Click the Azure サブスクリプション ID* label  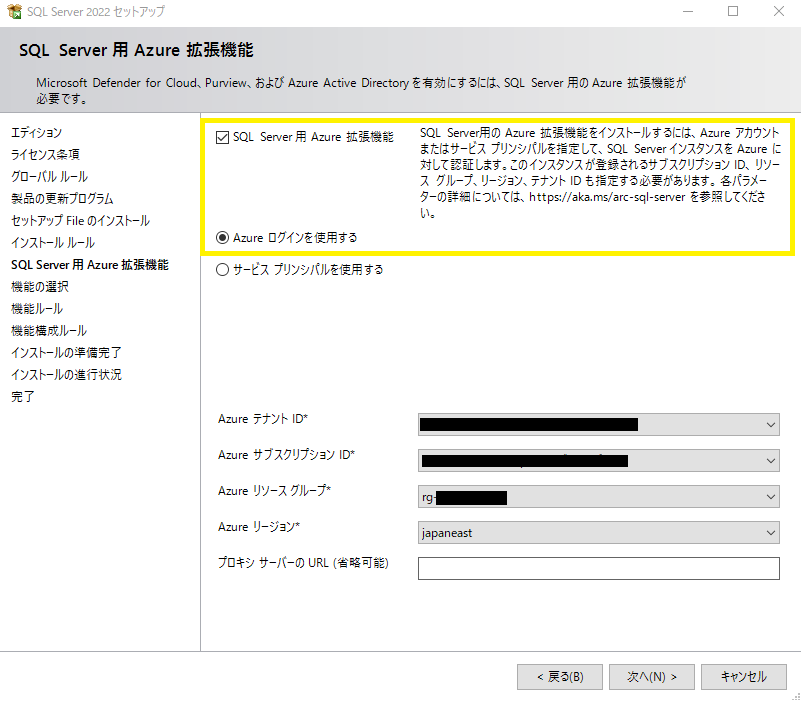click(x=286, y=455)
